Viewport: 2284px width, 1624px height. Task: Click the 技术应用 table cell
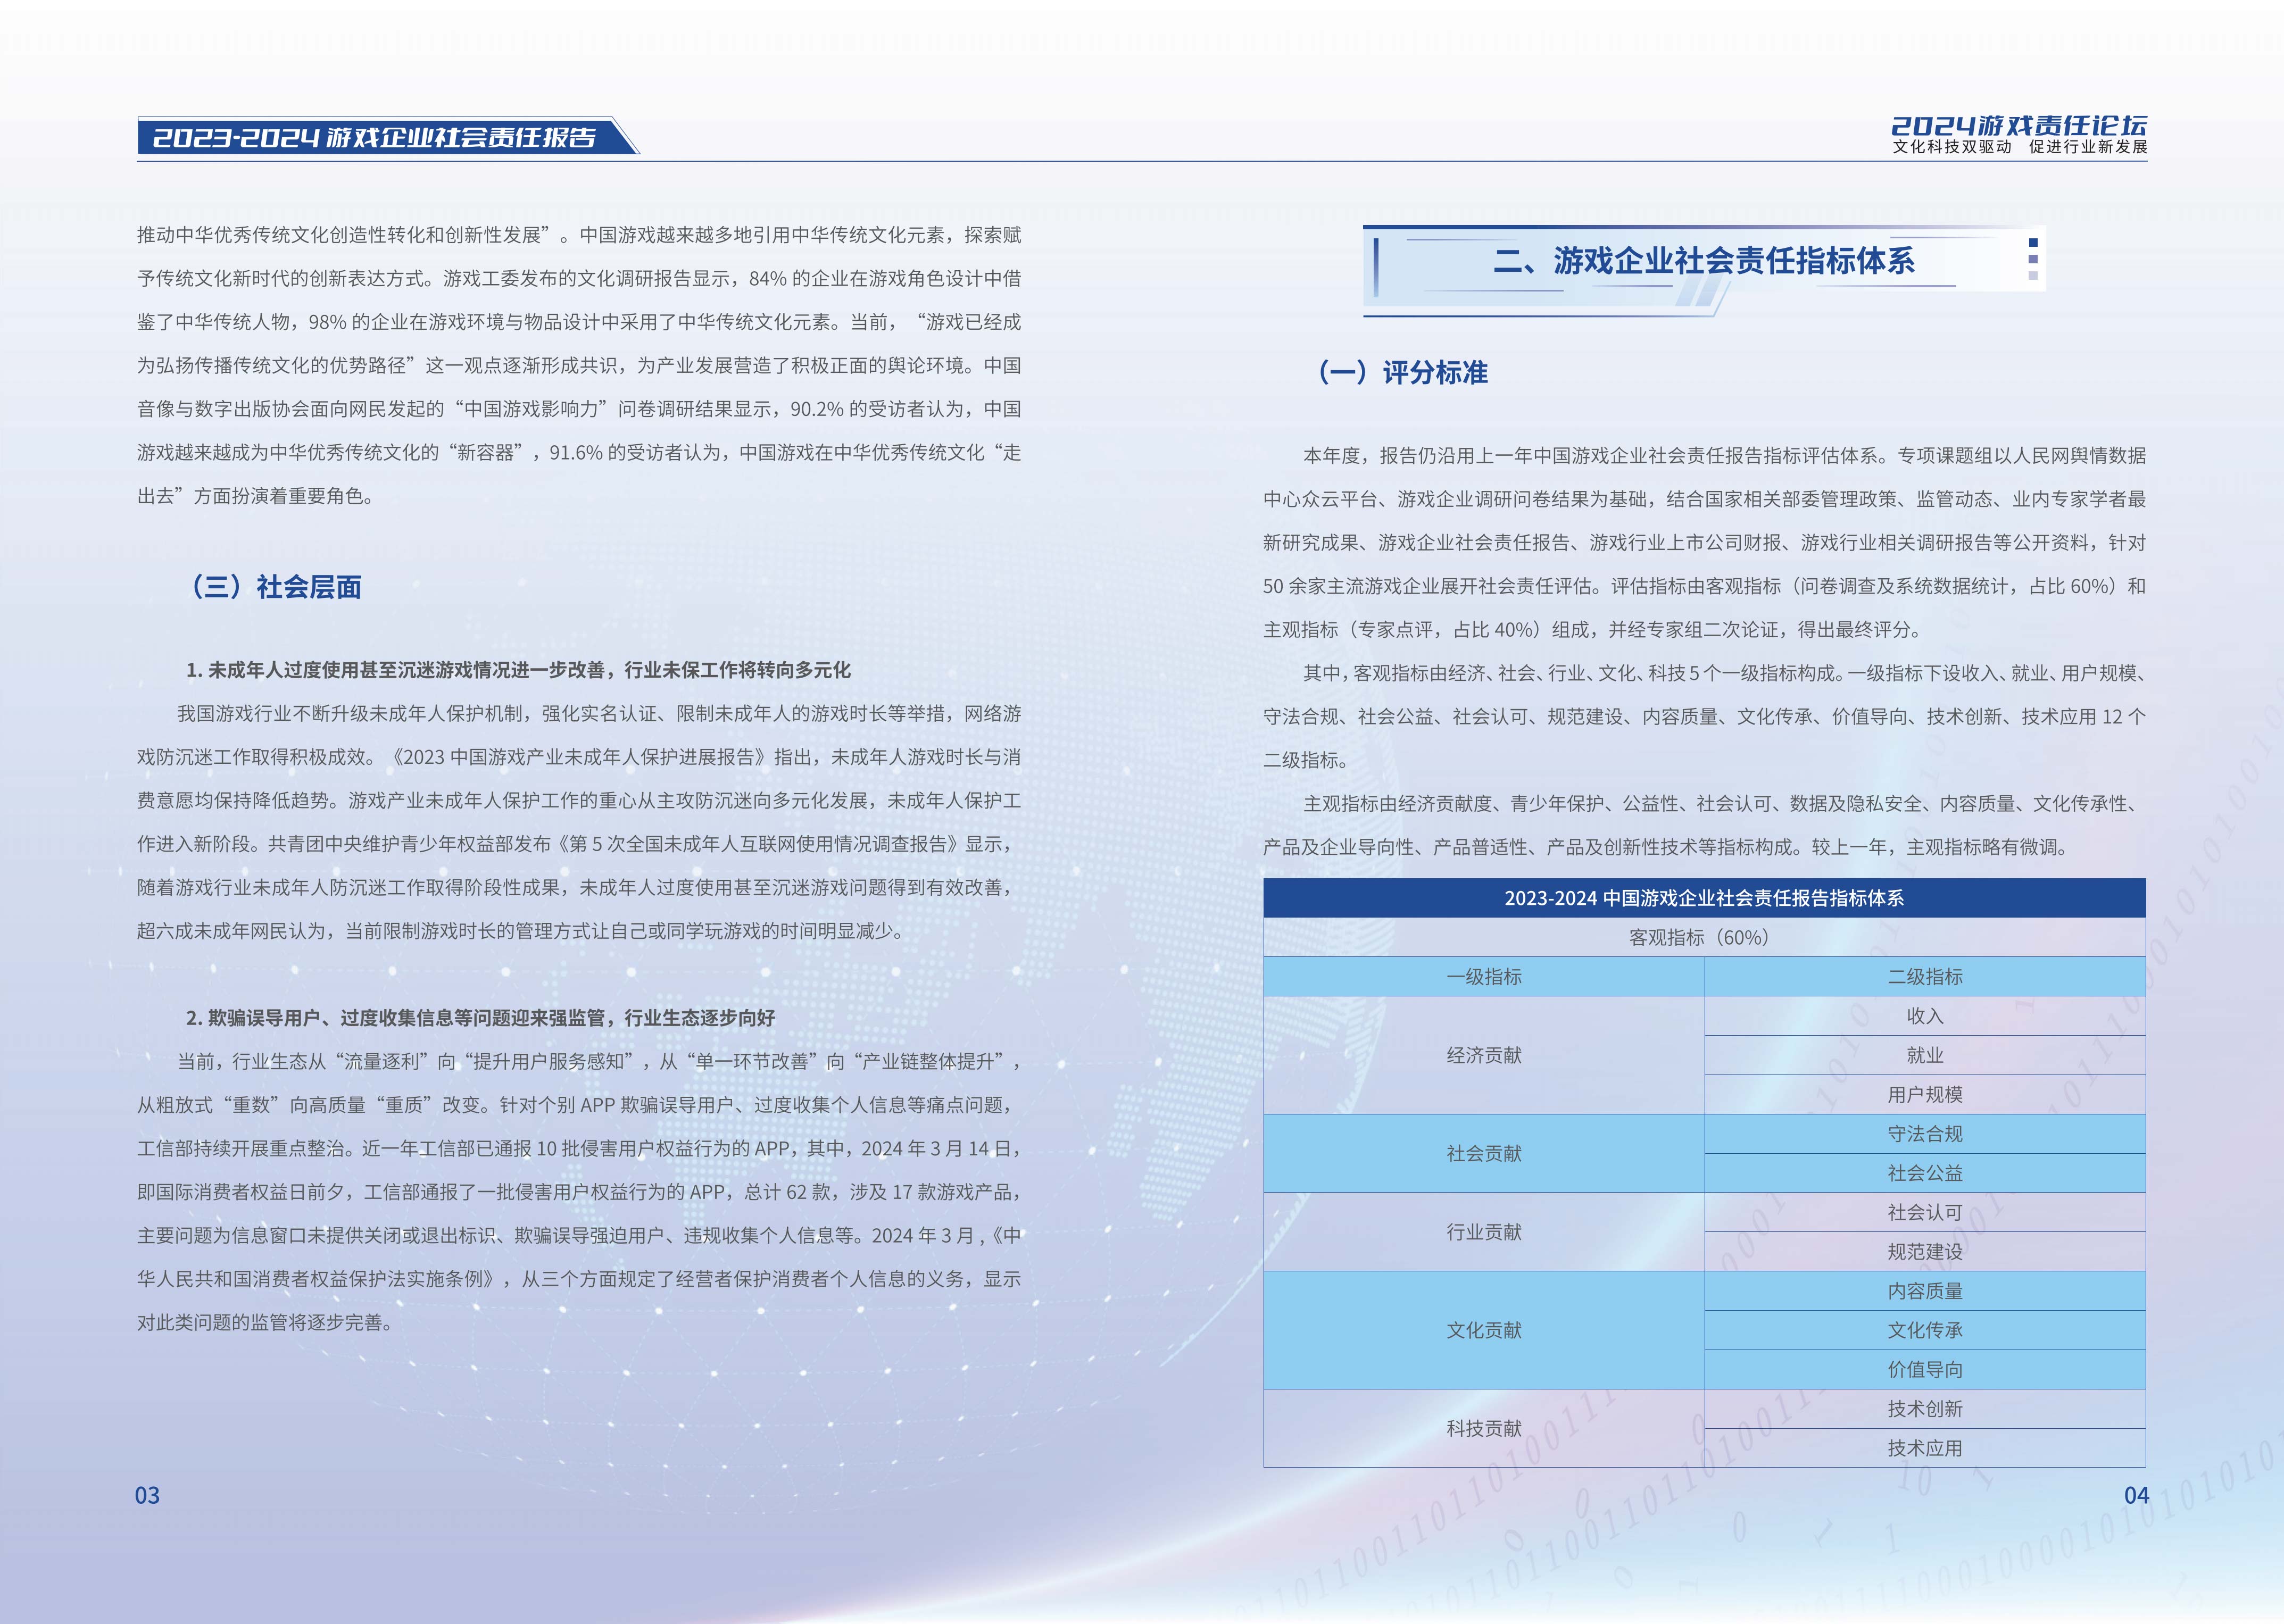coord(1925,1448)
